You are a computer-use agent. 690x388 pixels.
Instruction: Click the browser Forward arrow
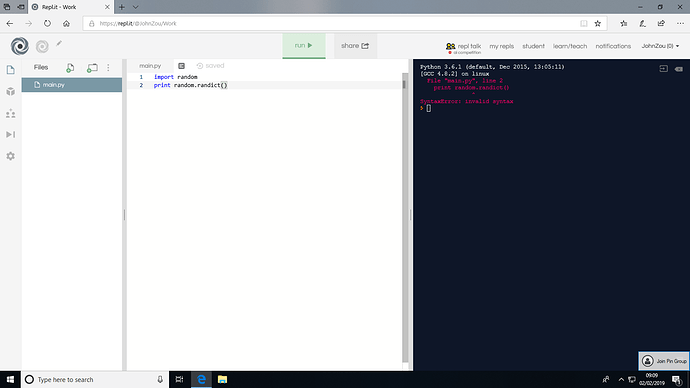pos(29,23)
